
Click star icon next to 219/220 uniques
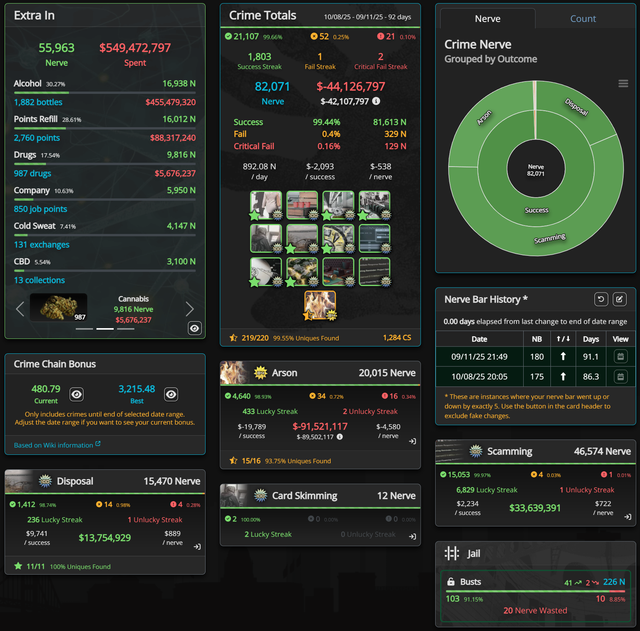pos(233,338)
